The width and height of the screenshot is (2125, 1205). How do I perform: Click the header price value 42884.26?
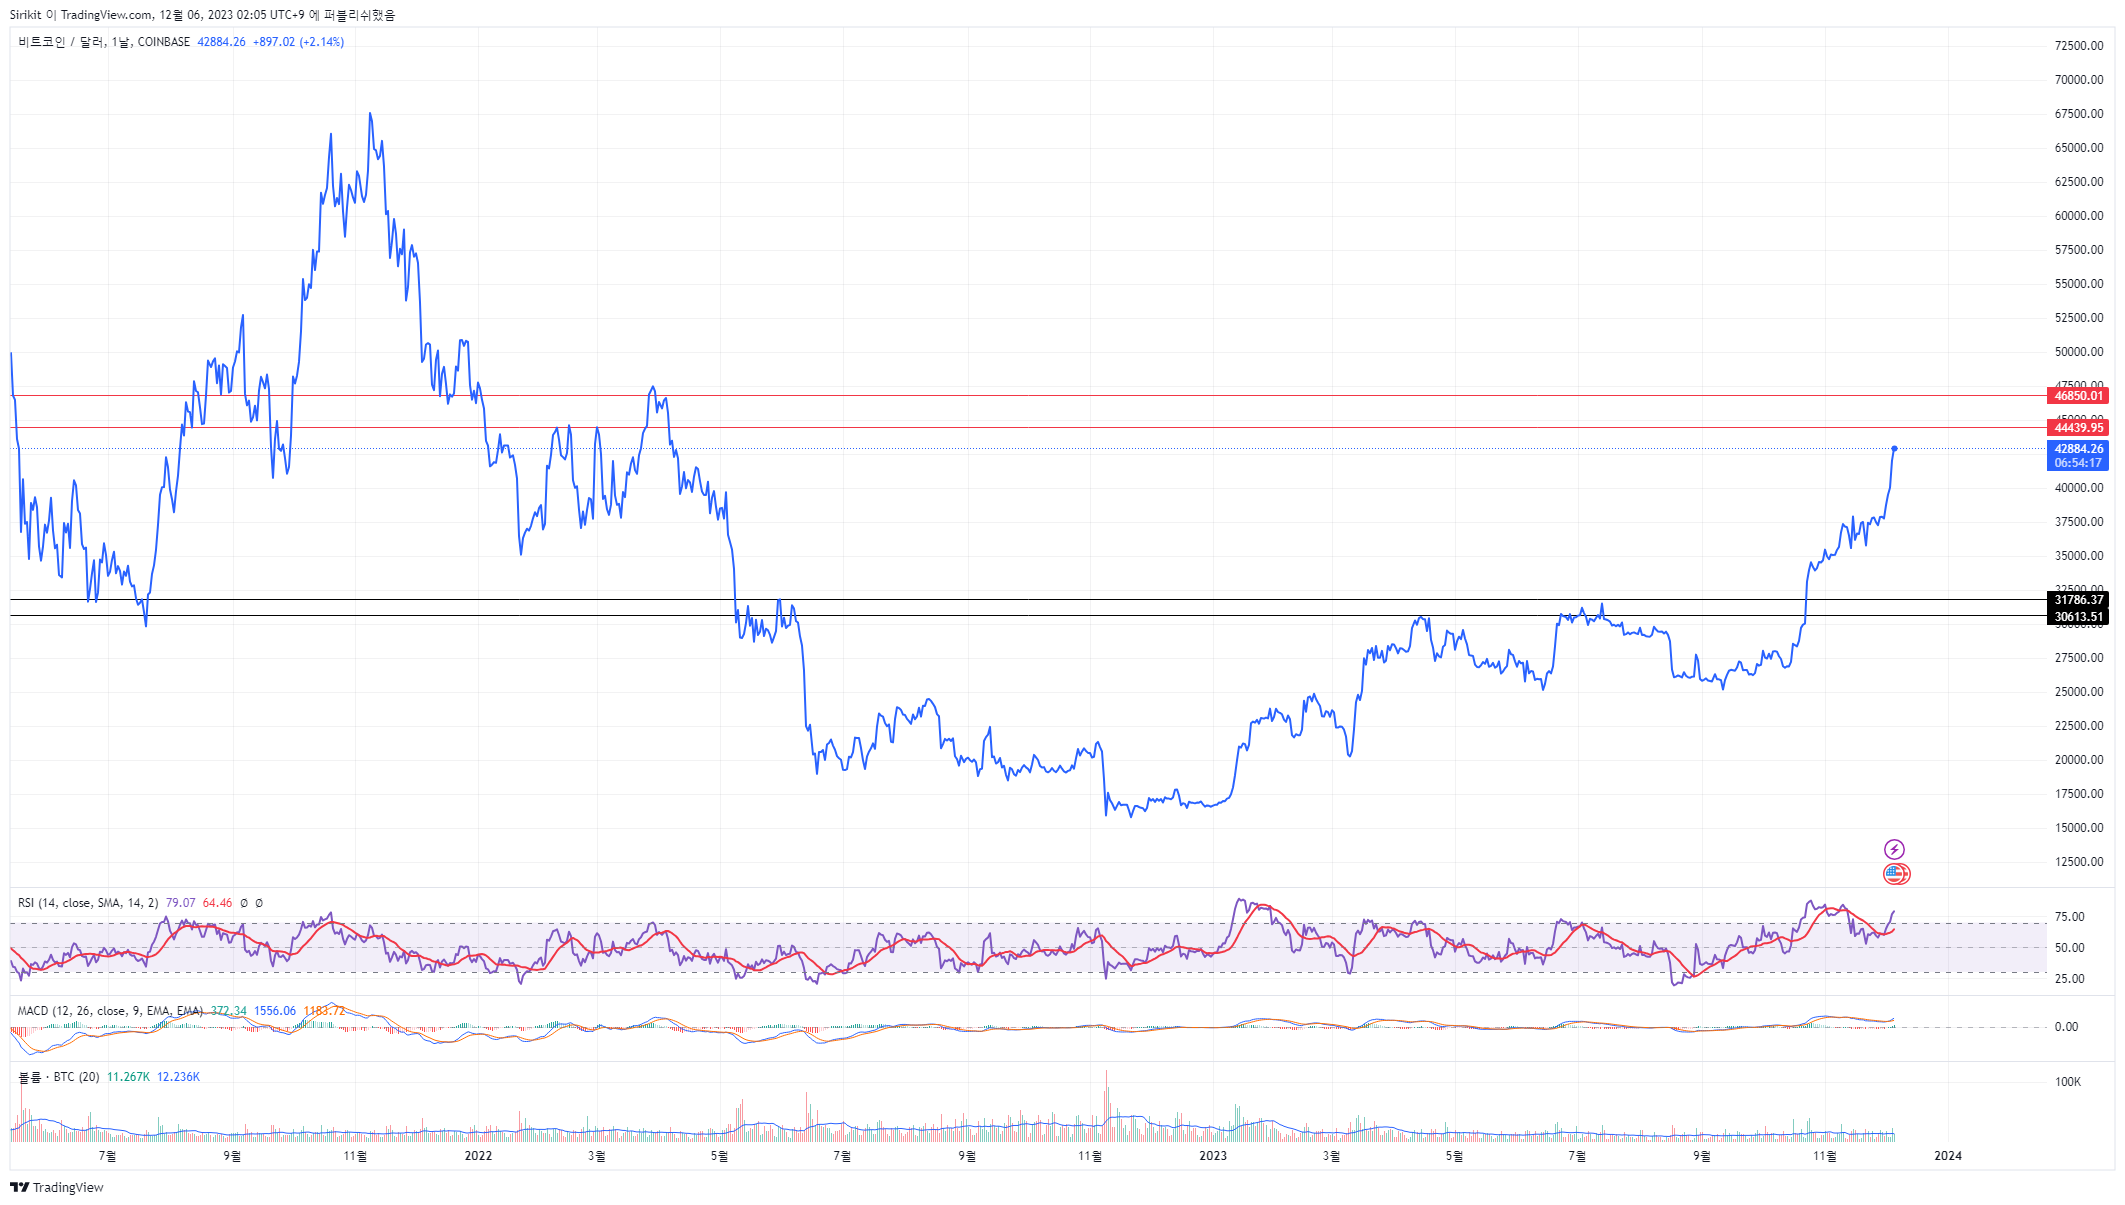click(221, 42)
